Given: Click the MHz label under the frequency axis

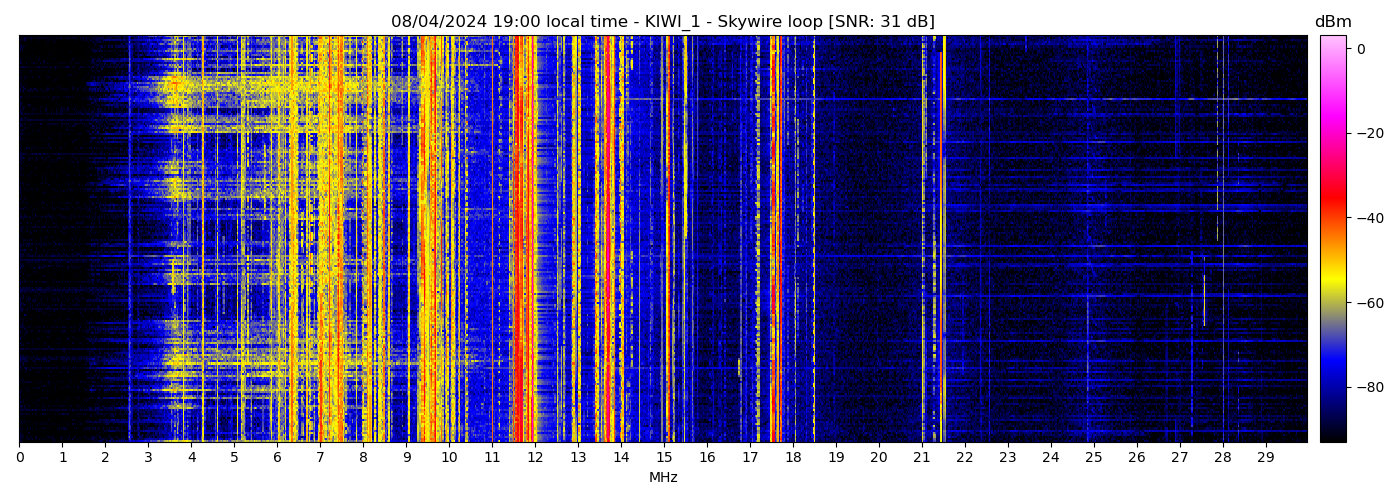Looking at the screenshot, I should coord(663,478).
